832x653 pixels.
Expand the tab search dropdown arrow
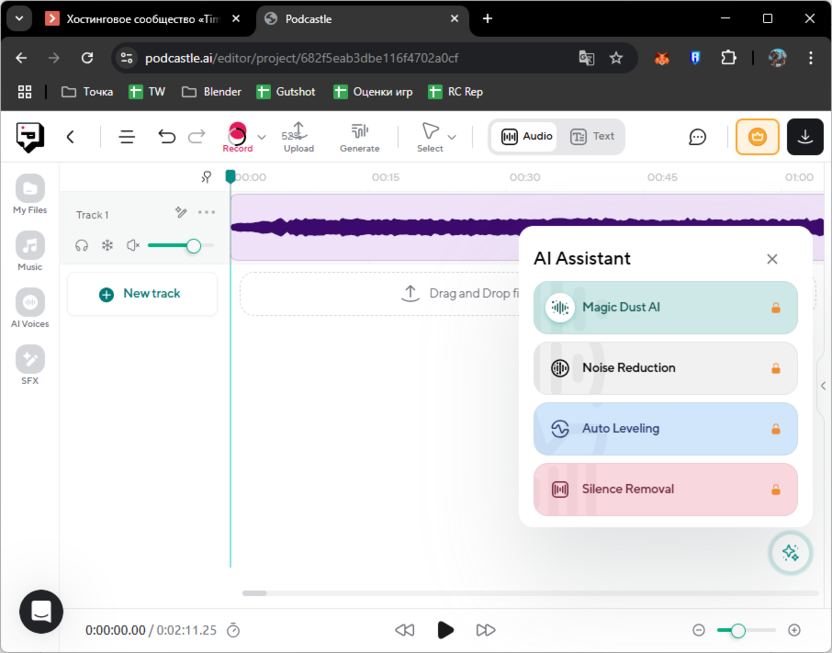click(x=19, y=19)
